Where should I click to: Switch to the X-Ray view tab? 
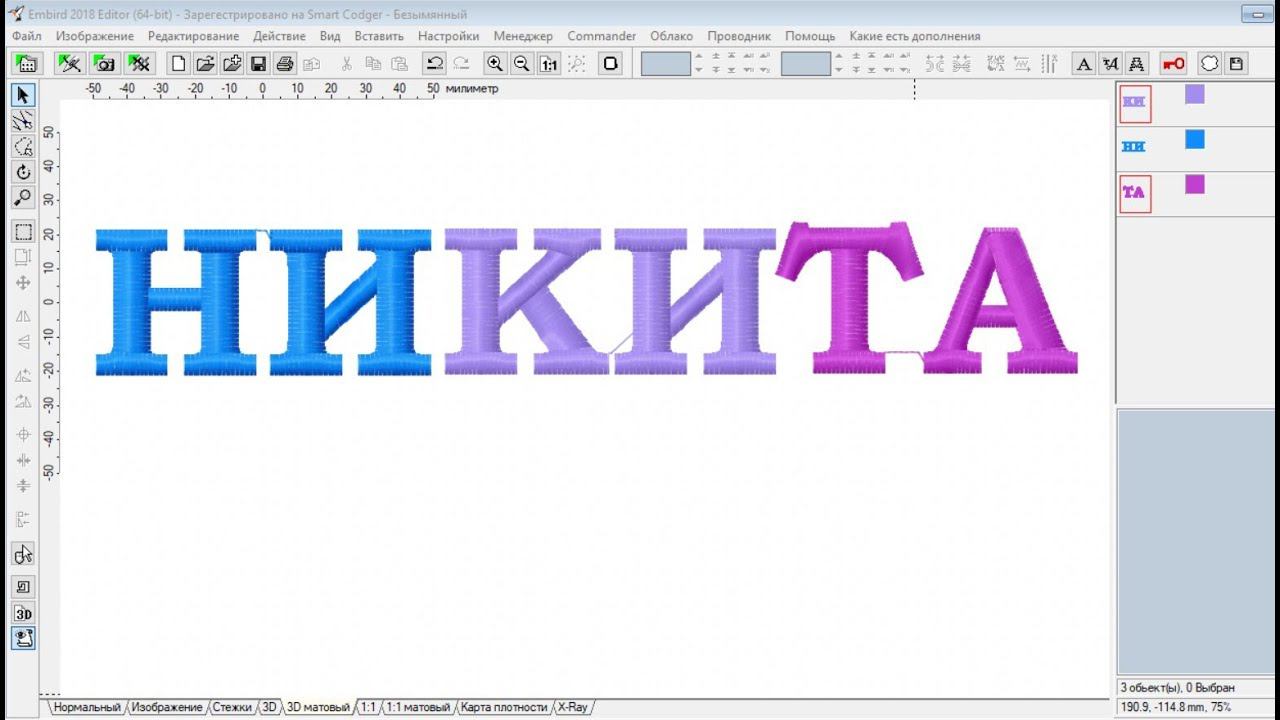click(x=573, y=707)
